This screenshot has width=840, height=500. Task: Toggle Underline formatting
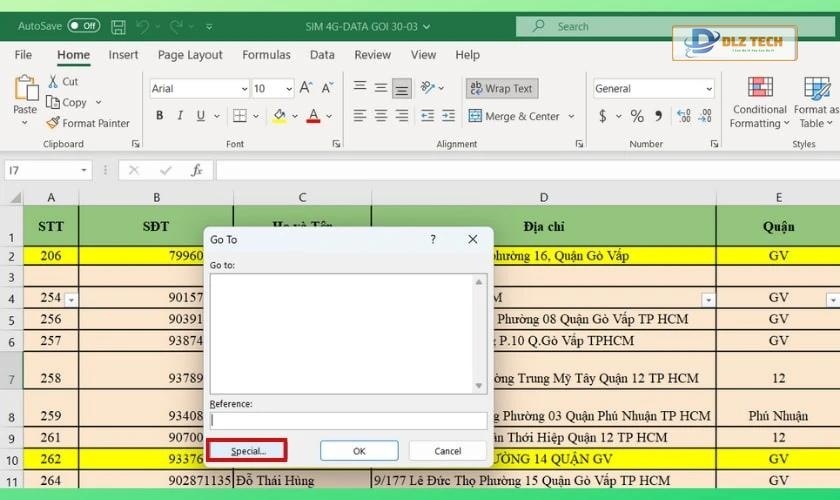tap(200, 116)
